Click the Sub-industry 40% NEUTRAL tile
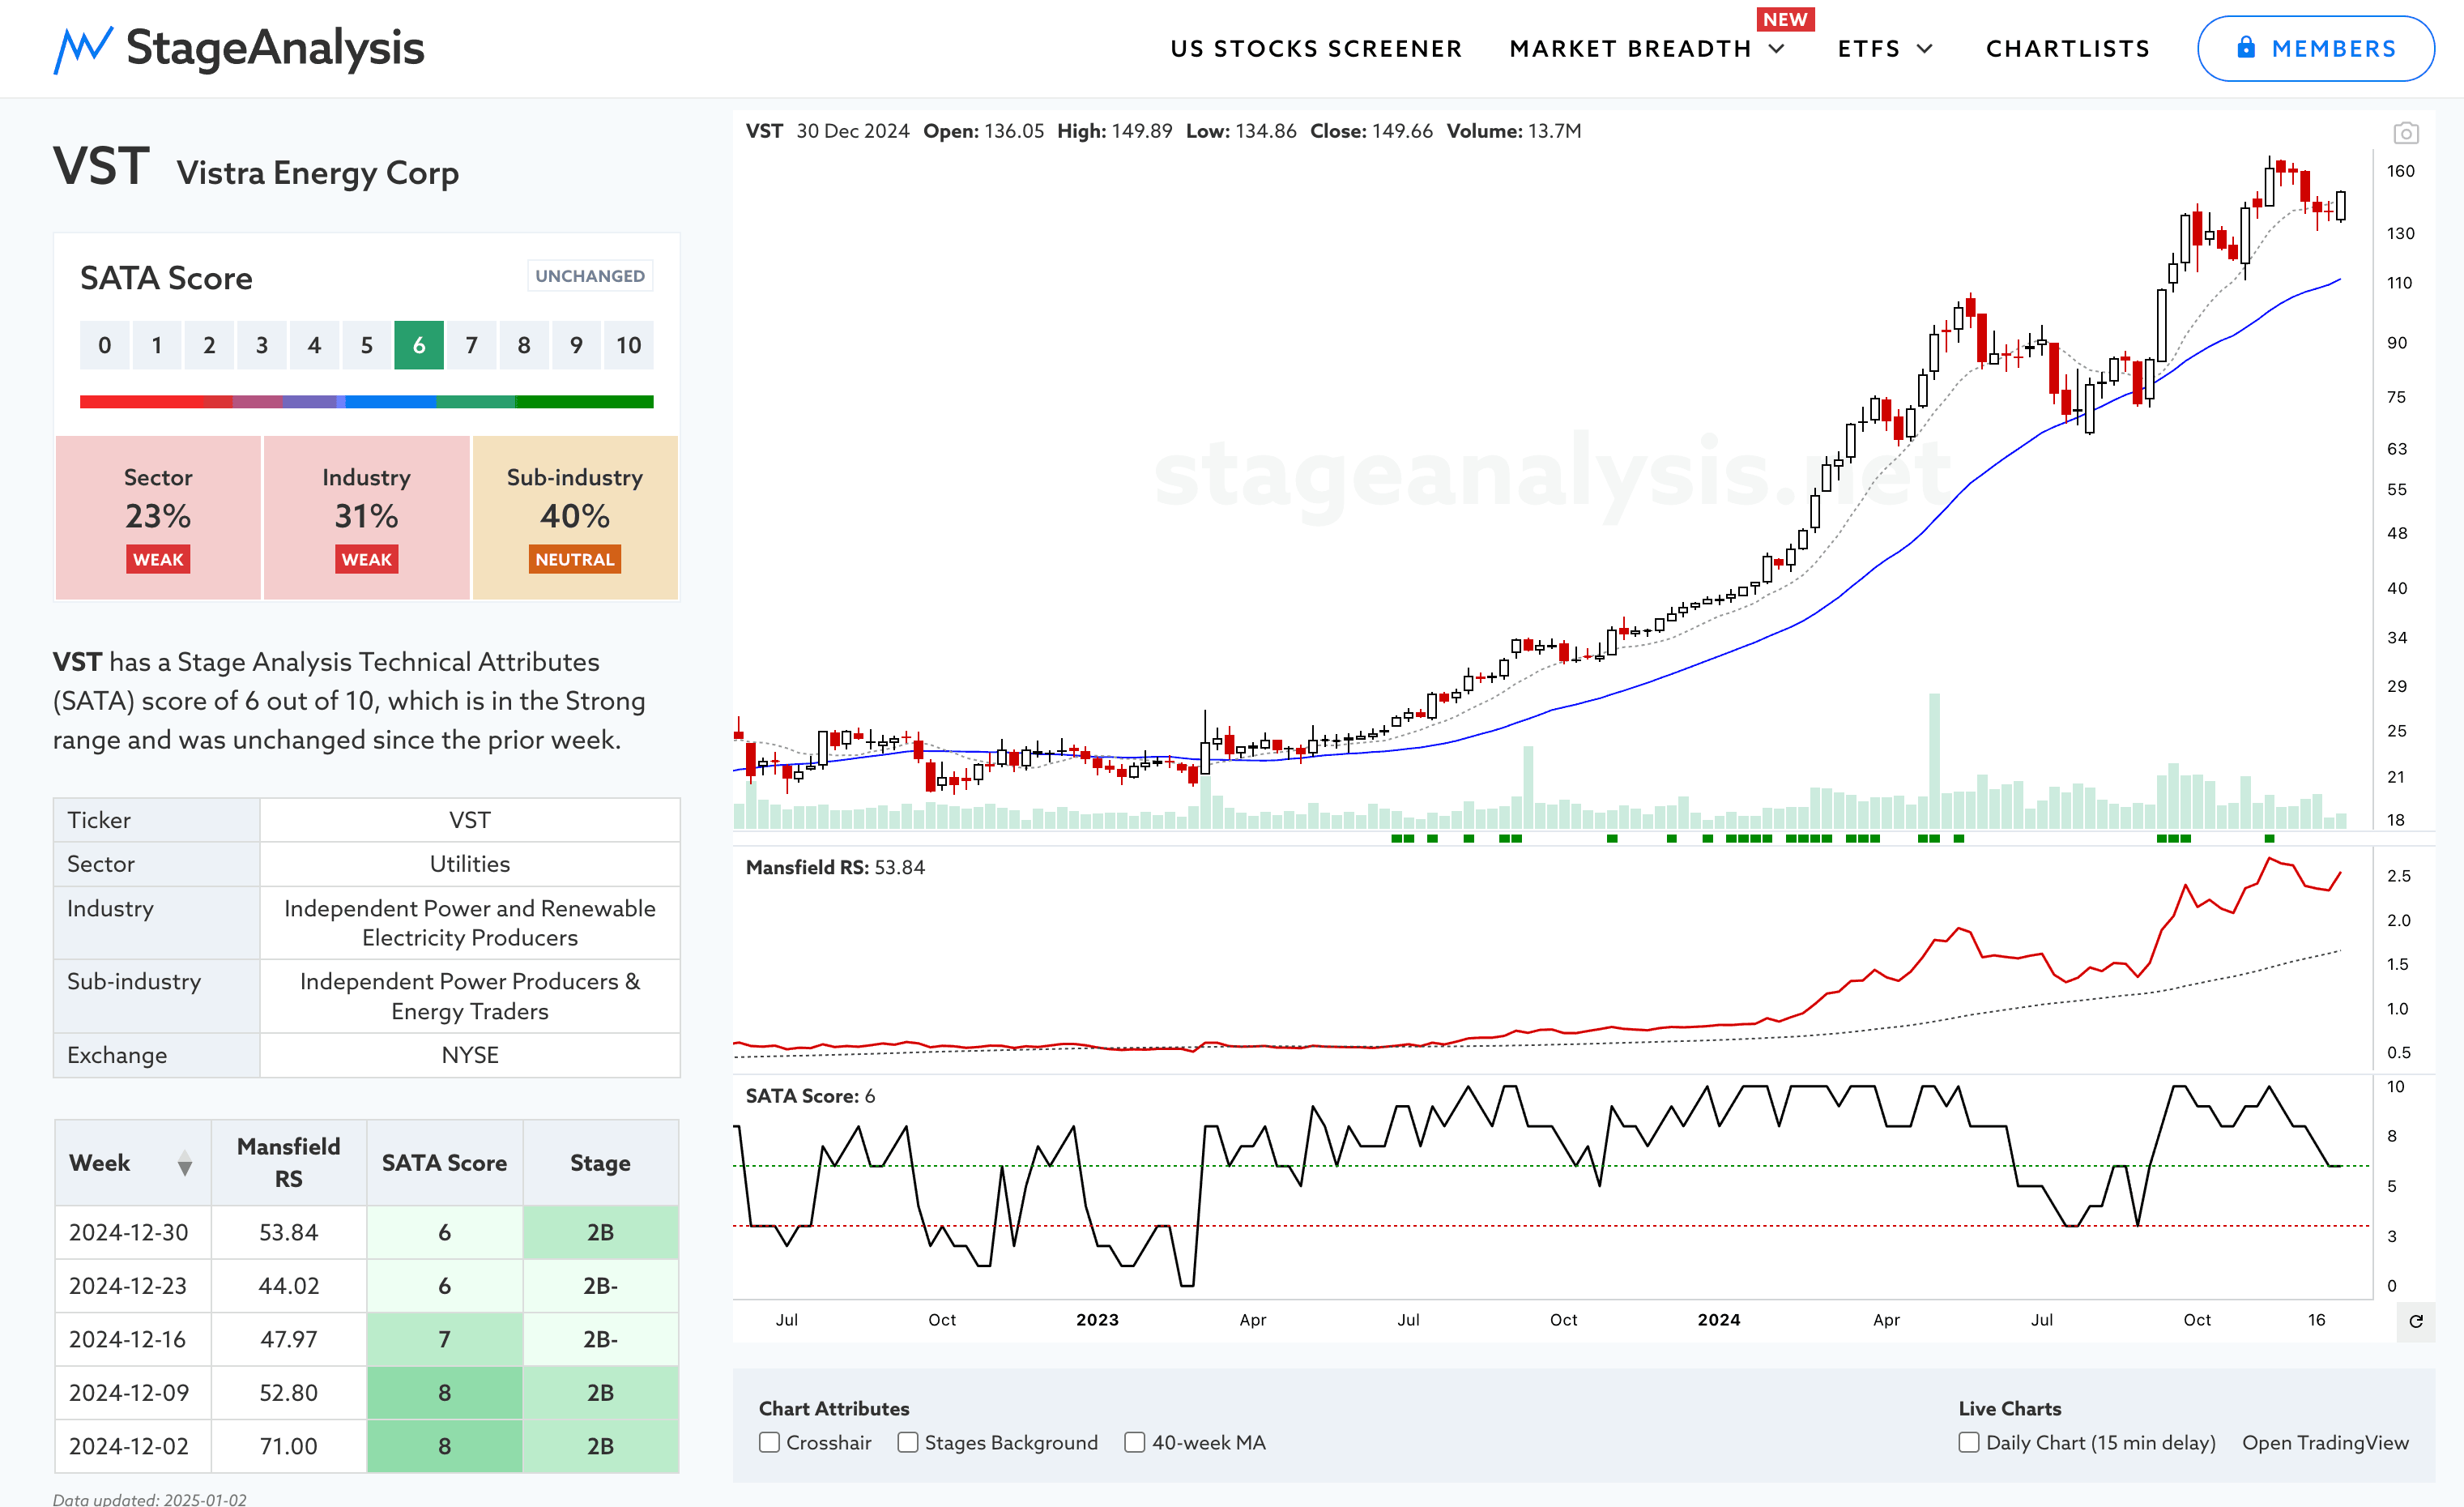 575,517
